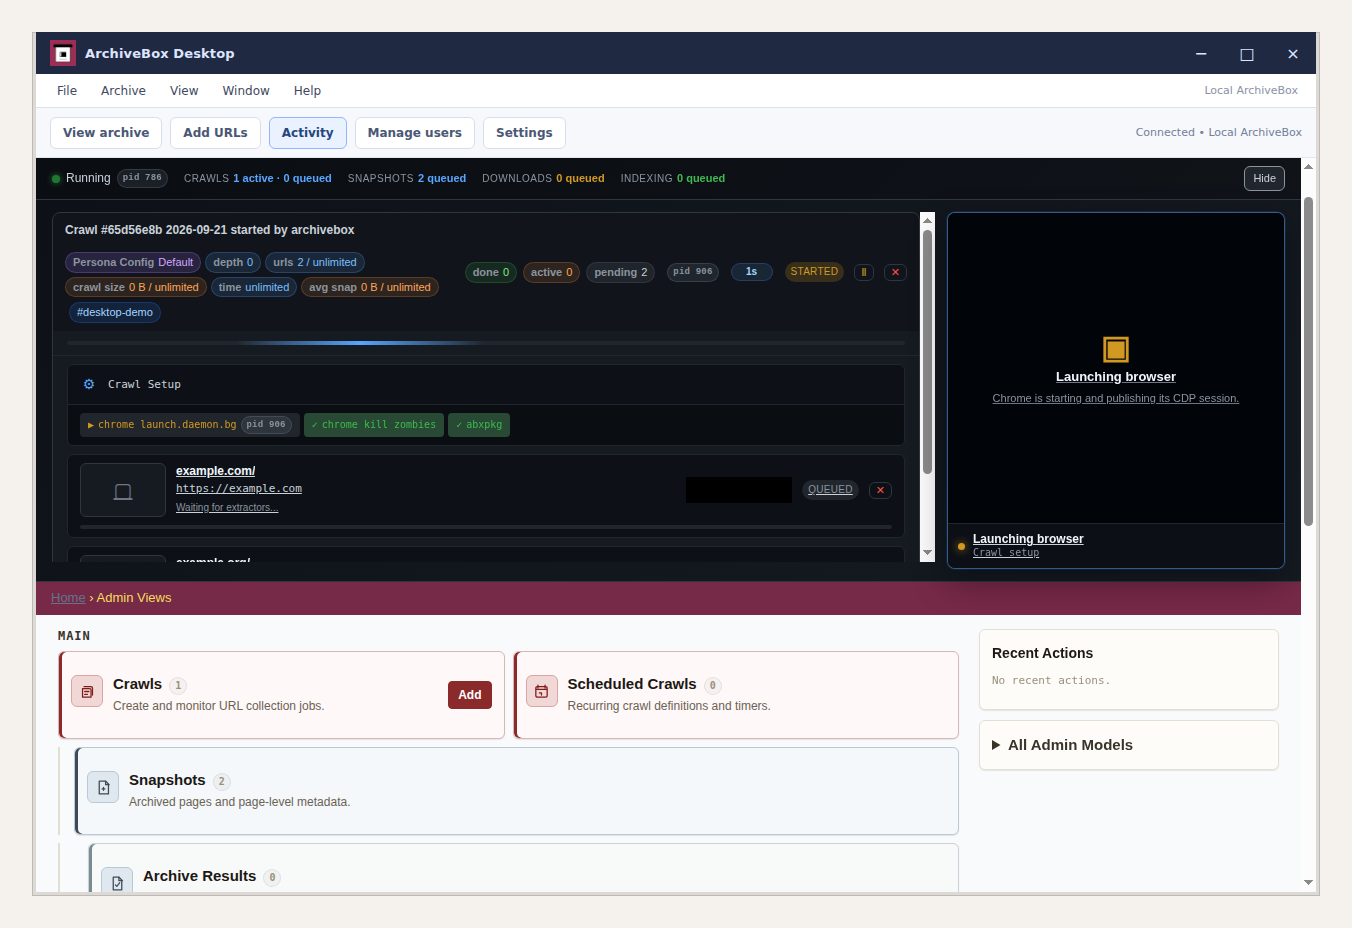The image size is (1352, 928).
Task: Click the pid 786 badge beside Running
Action: [x=142, y=178]
